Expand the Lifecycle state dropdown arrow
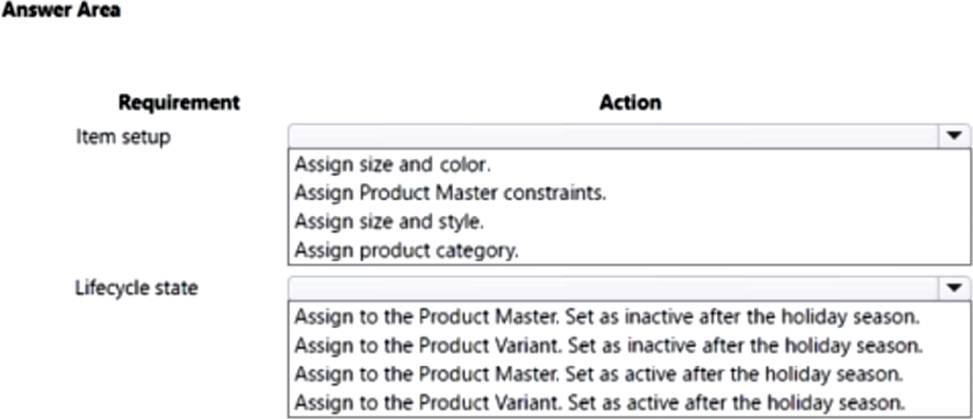Viewport: 973px width, 419px height. pyautogui.click(x=953, y=289)
